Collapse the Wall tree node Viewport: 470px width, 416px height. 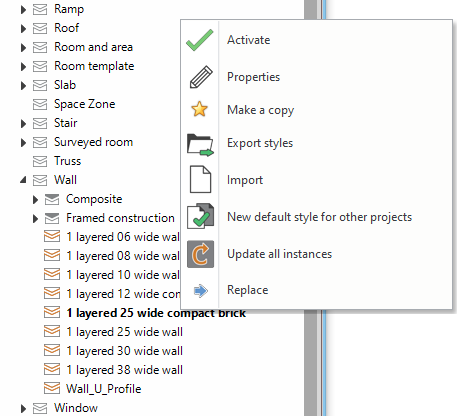[x=23, y=180]
